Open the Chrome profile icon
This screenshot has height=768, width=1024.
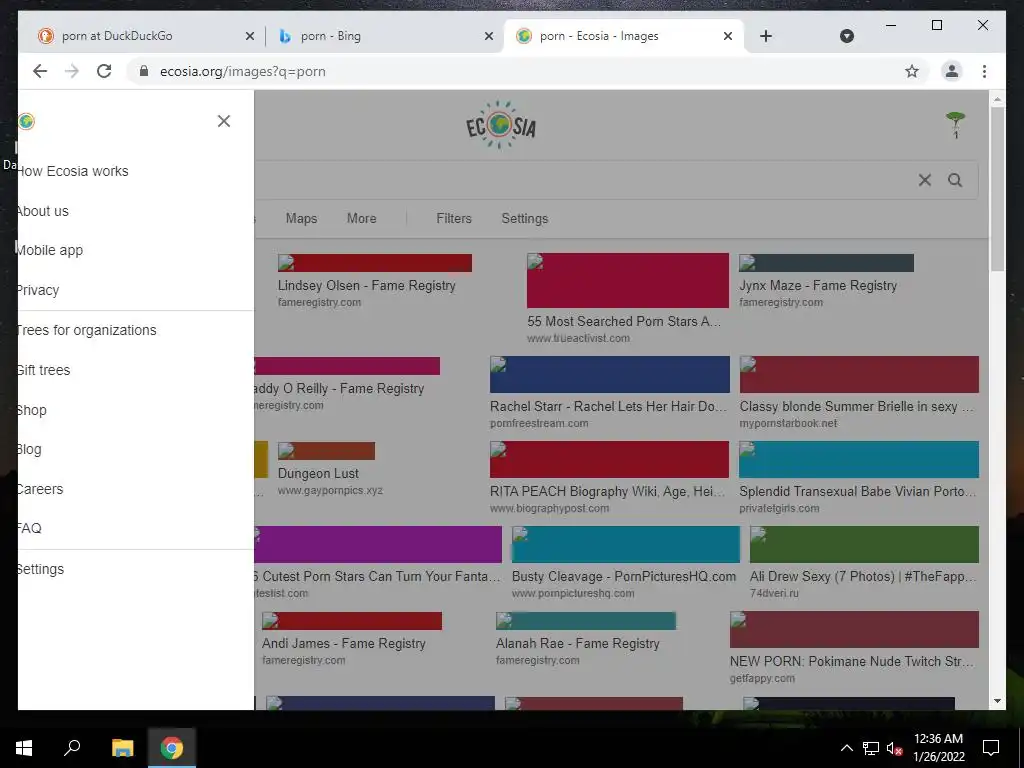952,71
